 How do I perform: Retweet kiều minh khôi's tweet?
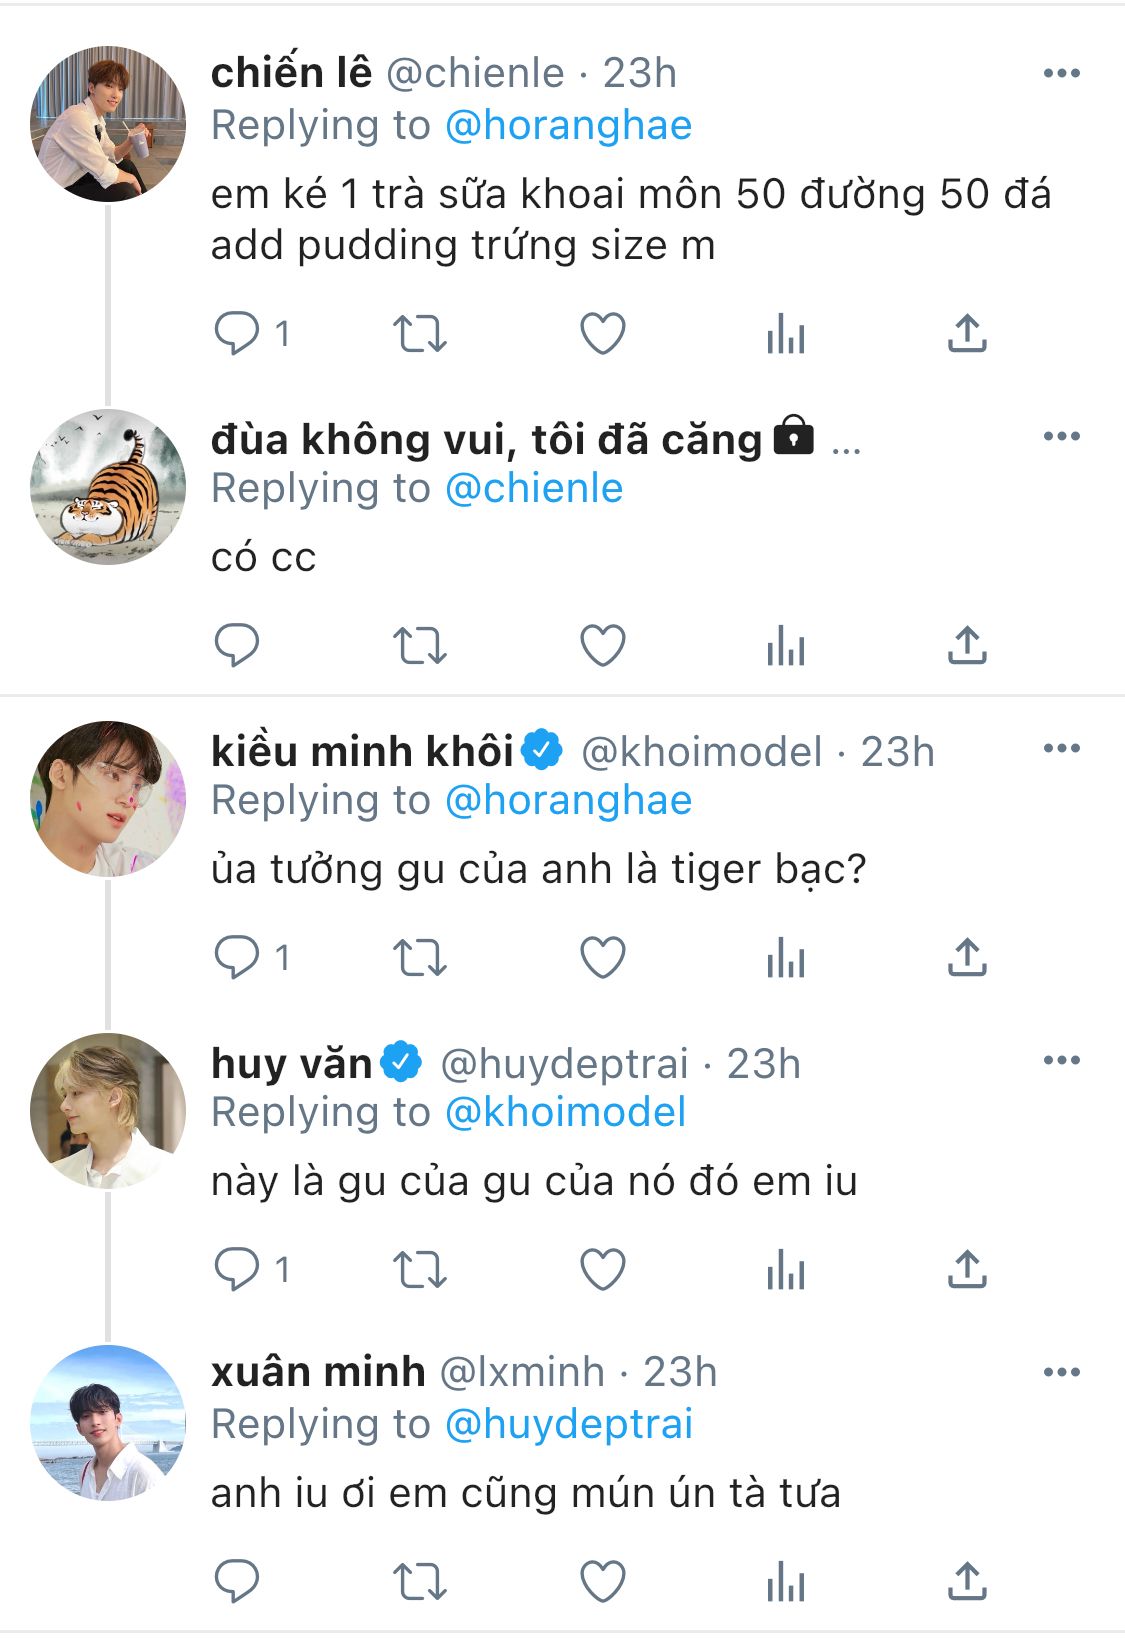(x=419, y=958)
